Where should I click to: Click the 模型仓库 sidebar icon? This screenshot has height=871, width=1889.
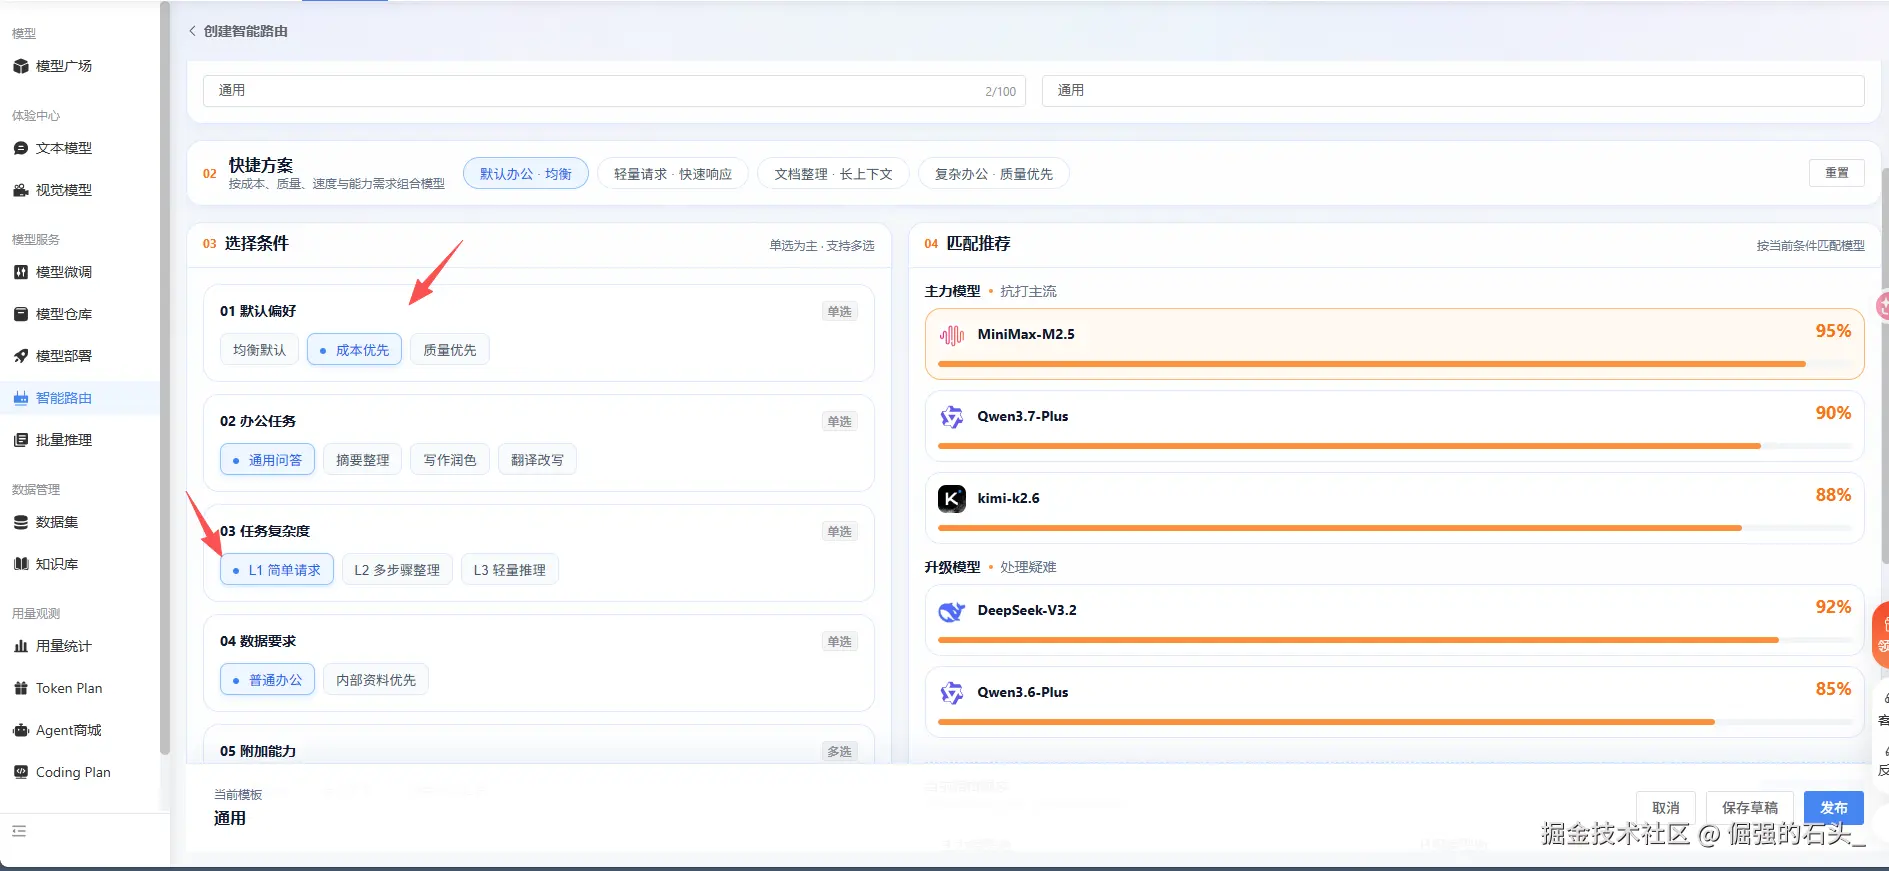[x=20, y=314]
